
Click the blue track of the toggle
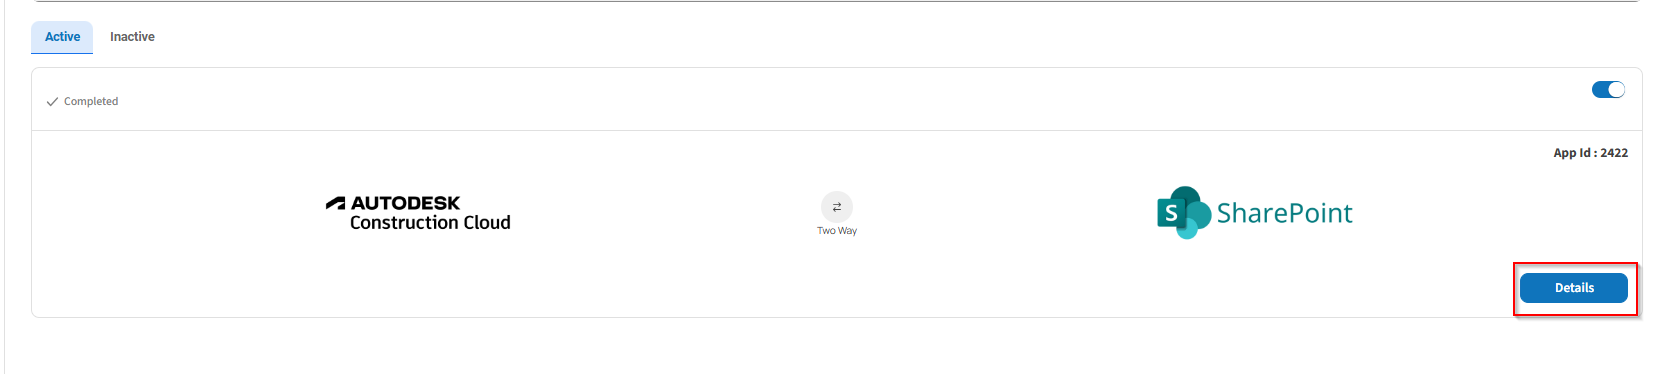click(1600, 90)
